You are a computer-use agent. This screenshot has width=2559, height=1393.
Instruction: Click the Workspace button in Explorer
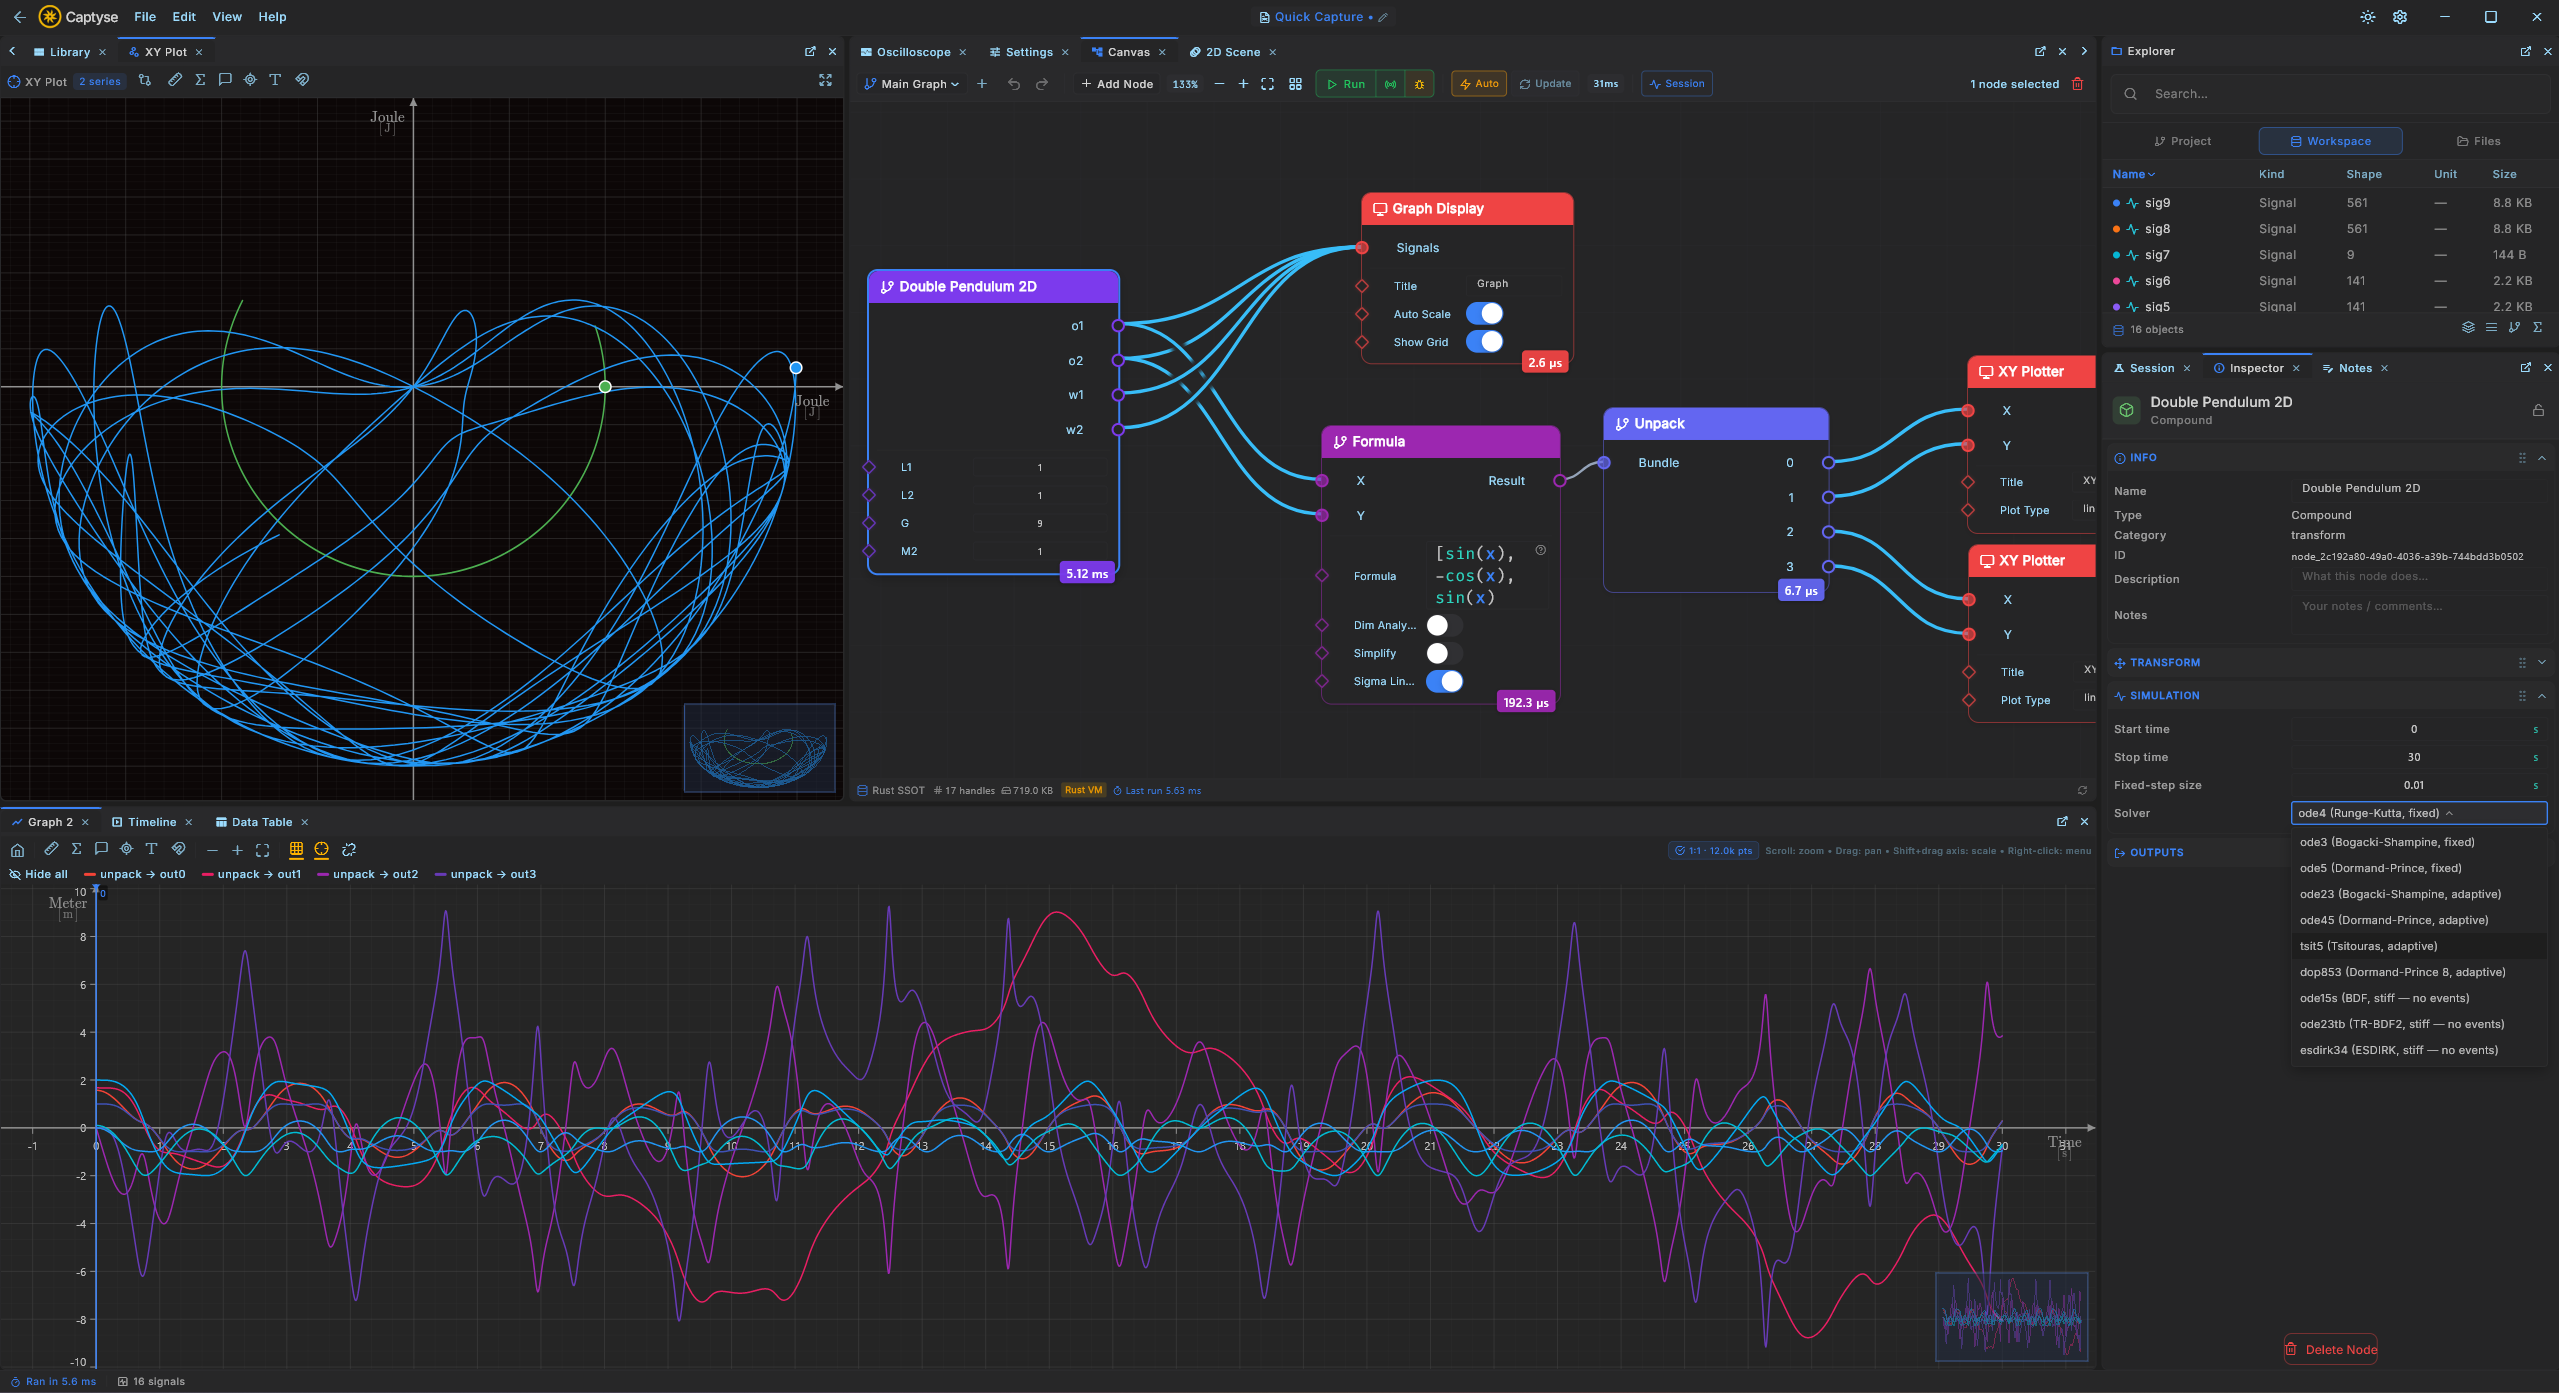point(2330,141)
